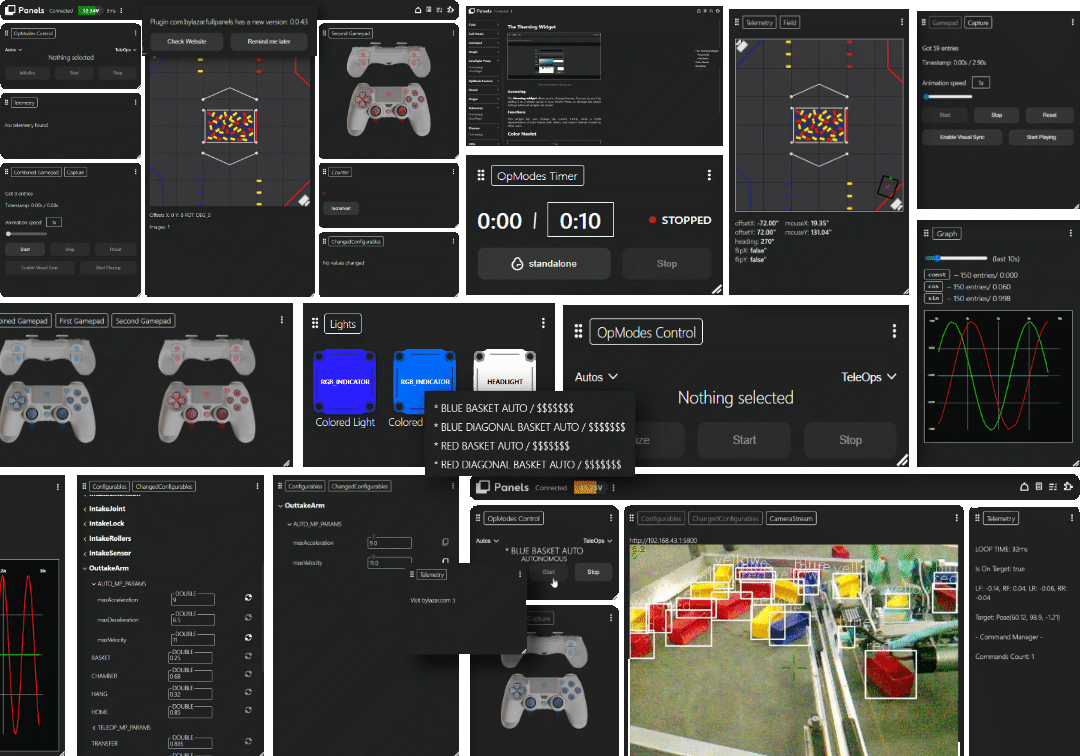The width and height of the screenshot is (1080, 756).
Task: Open the CameraStream tab
Action: [x=790, y=519]
